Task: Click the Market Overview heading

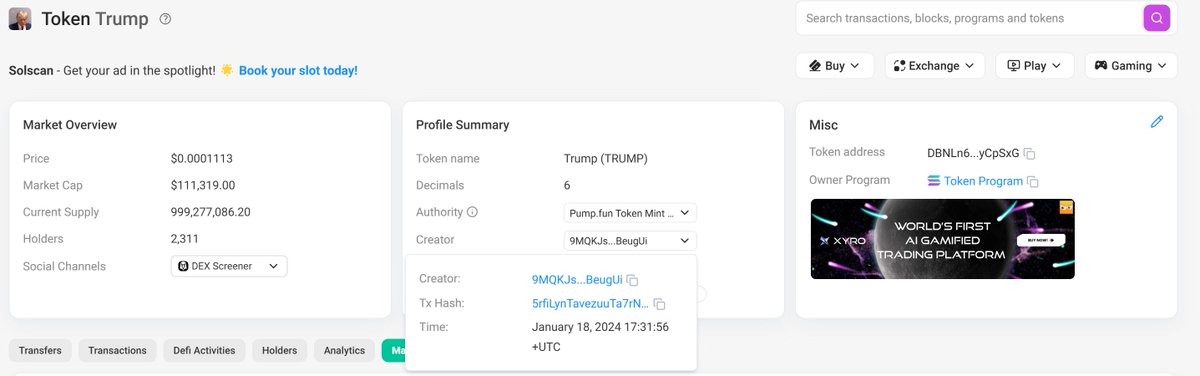Action: 70,125
